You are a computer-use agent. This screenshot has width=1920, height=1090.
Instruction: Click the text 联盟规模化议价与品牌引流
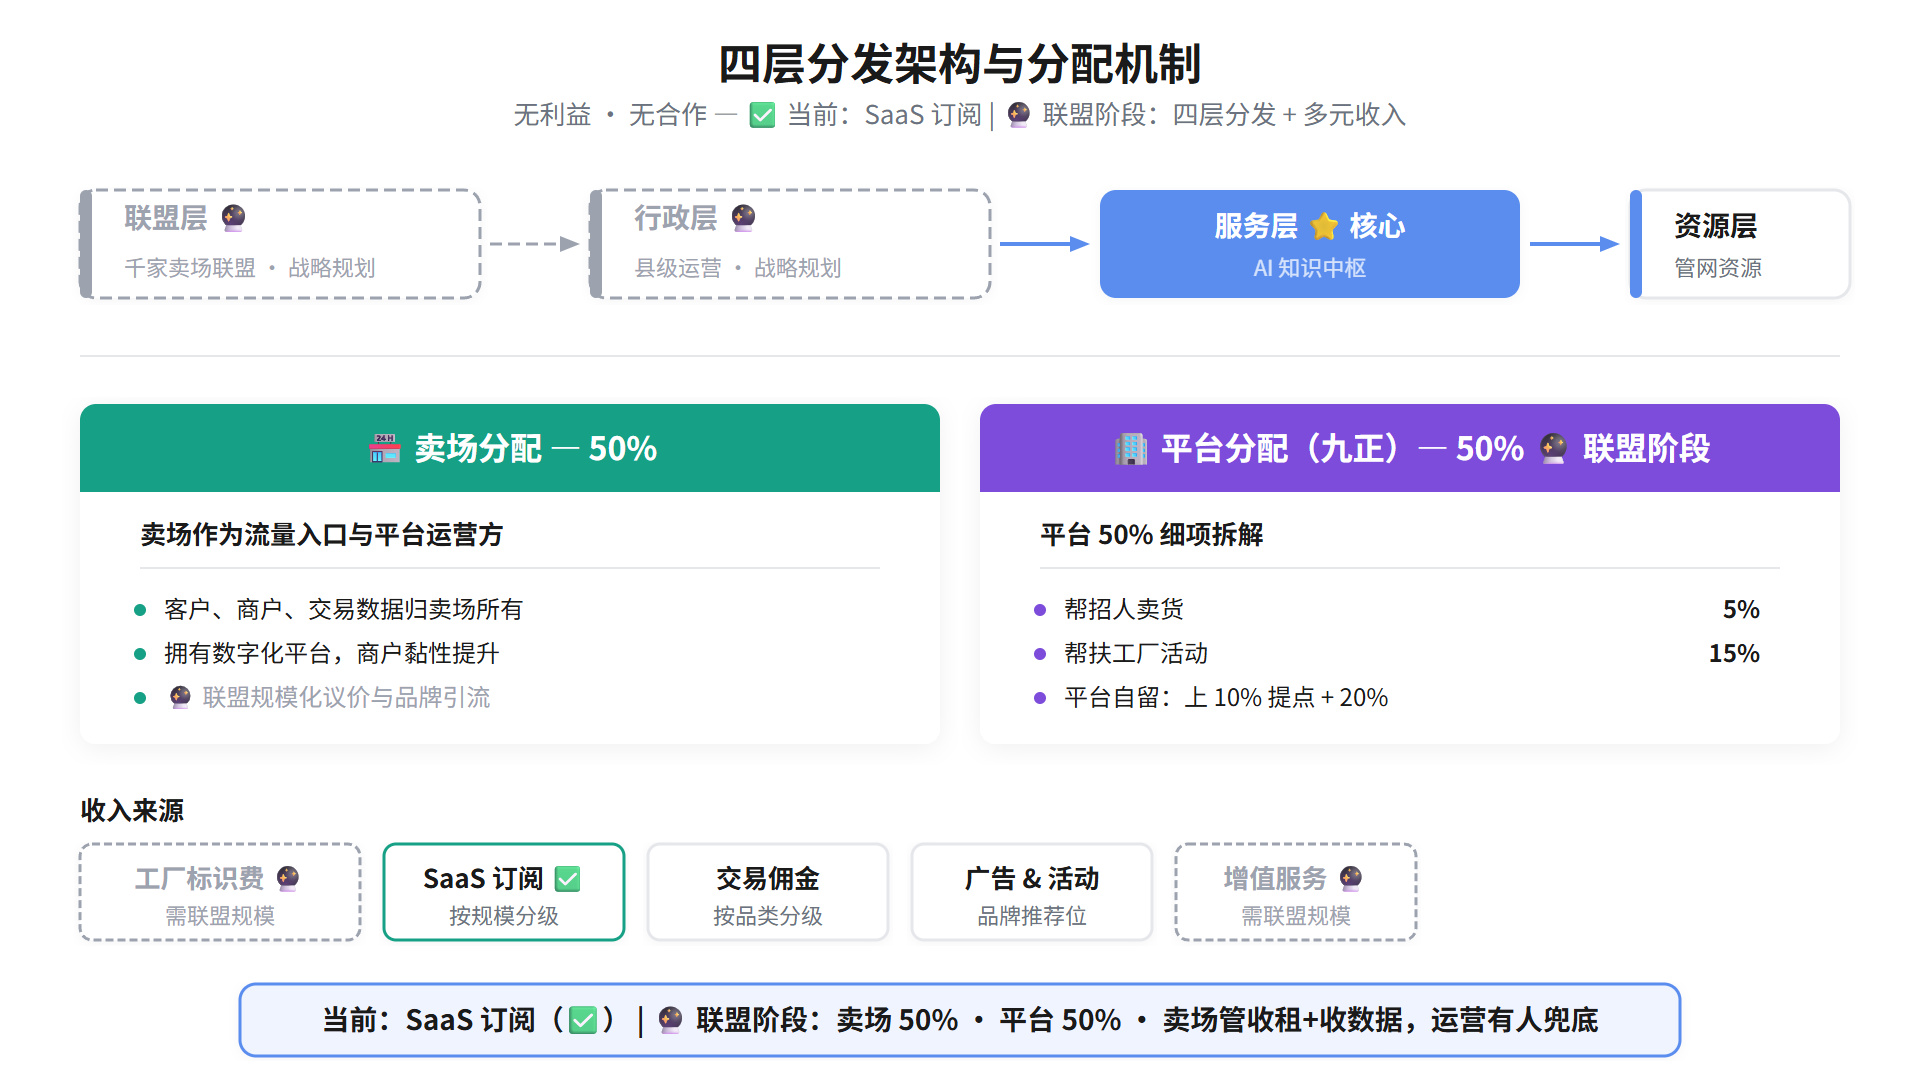[x=346, y=697]
